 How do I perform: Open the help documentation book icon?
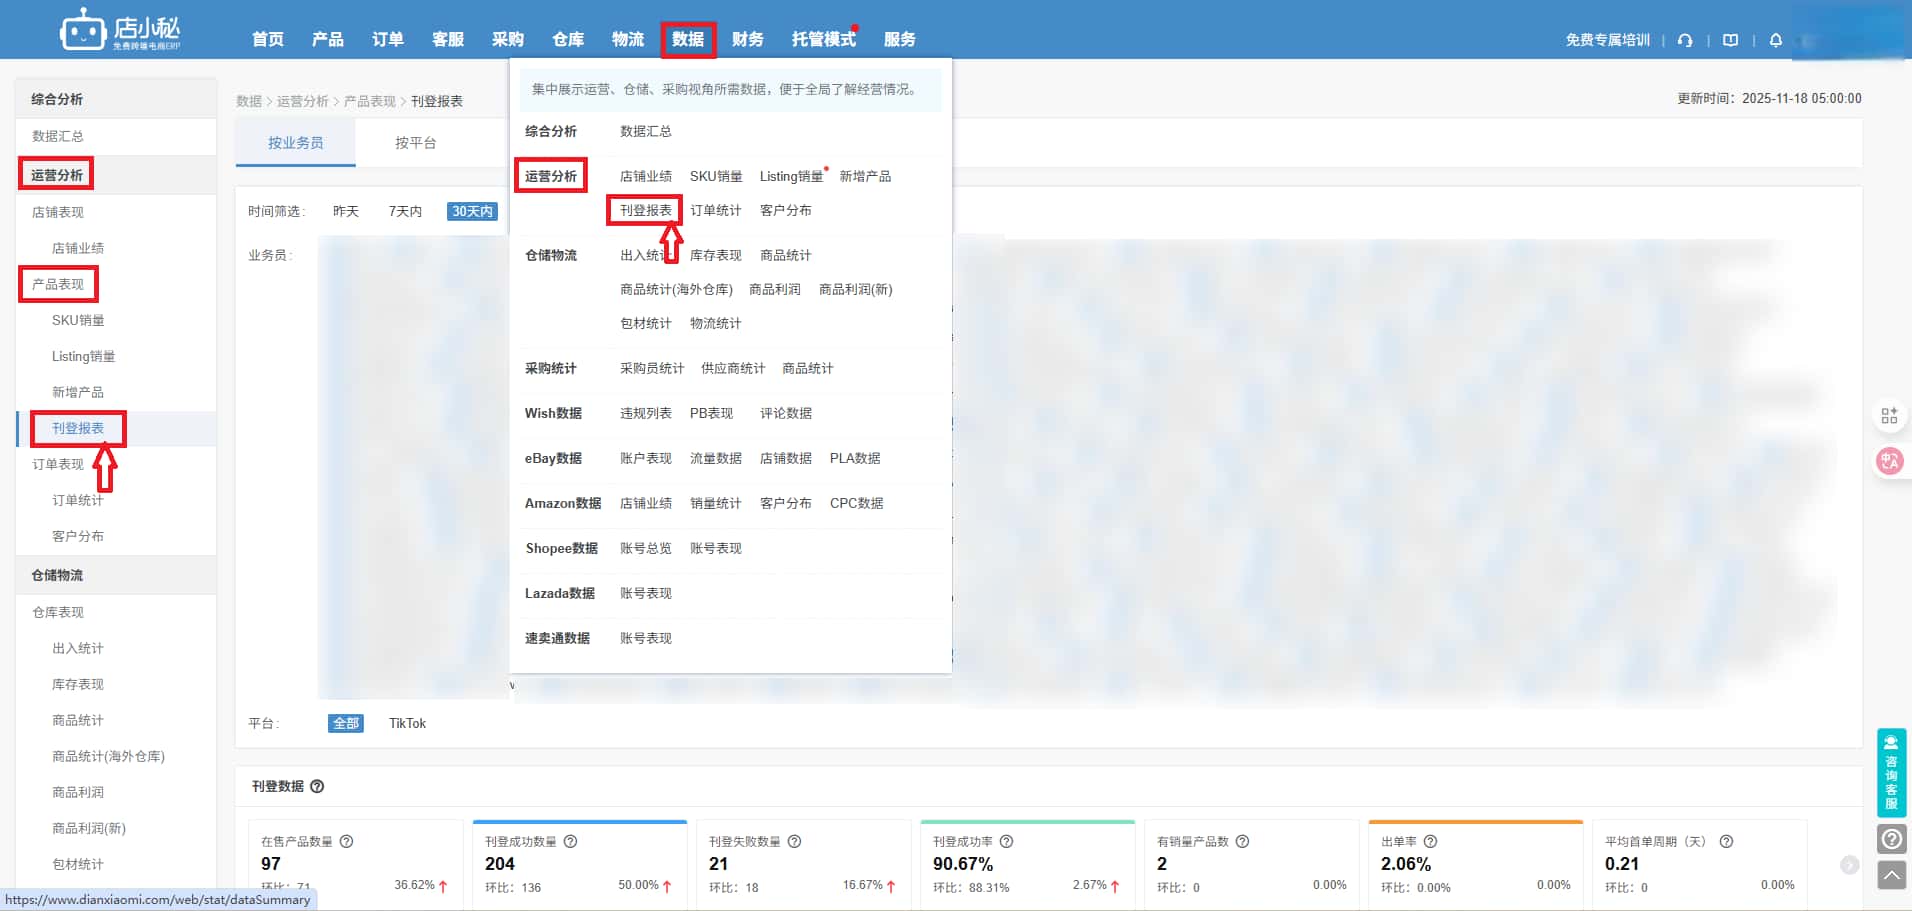pos(1729,40)
